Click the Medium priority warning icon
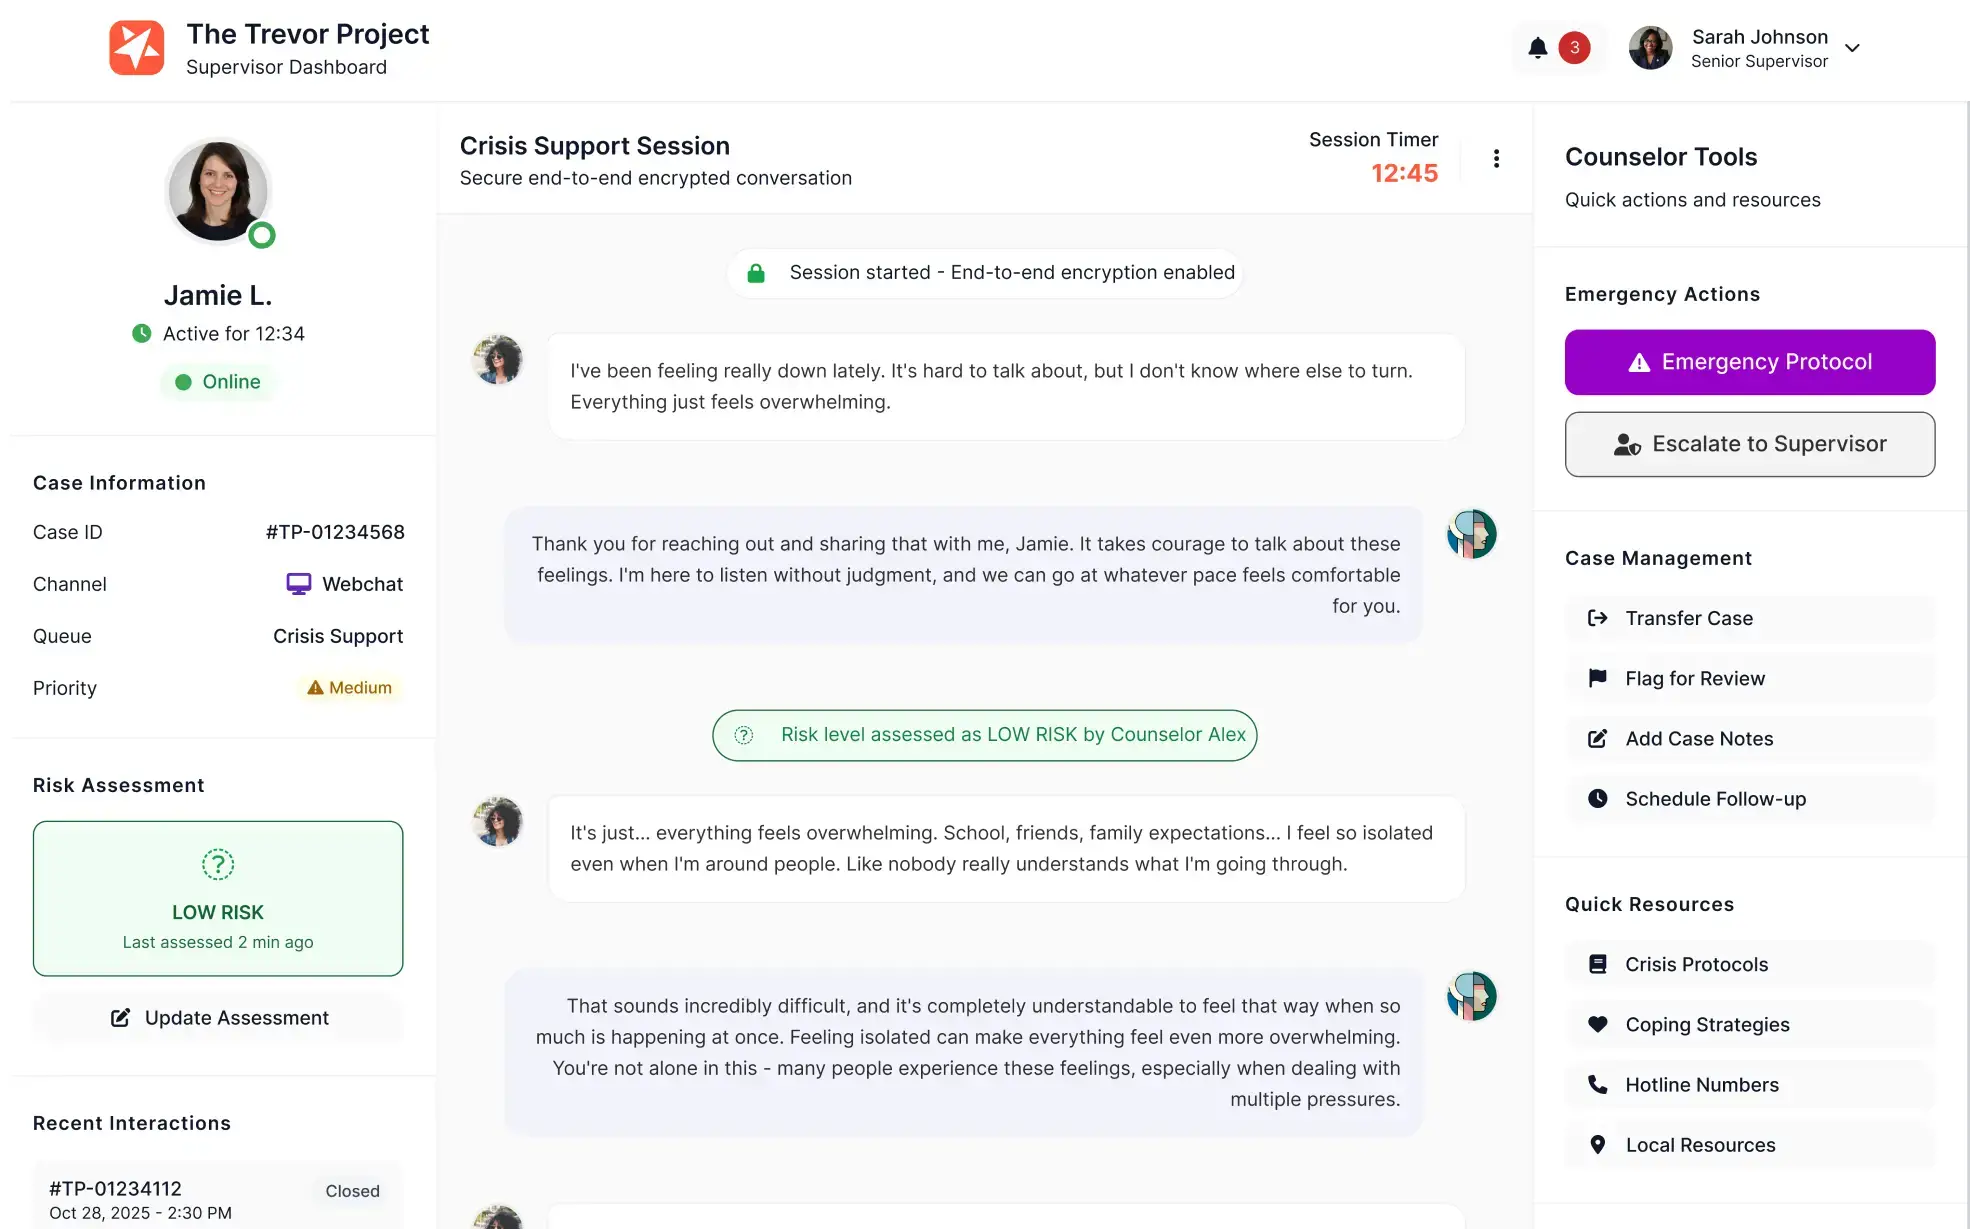Viewport: 1970px width, 1229px height. [x=315, y=687]
